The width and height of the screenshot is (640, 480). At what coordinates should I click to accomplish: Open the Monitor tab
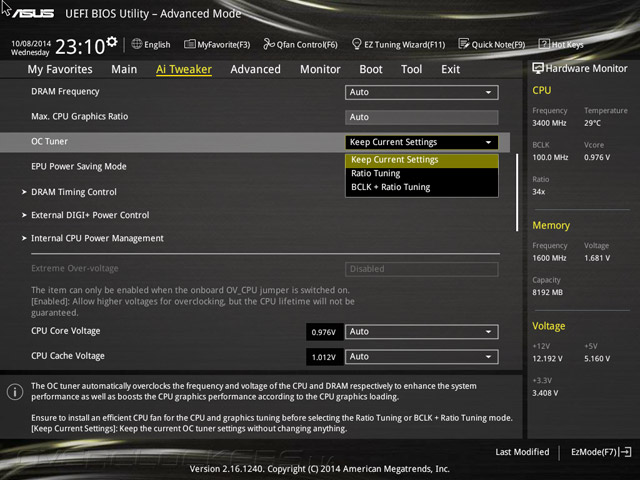pyautogui.click(x=320, y=69)
